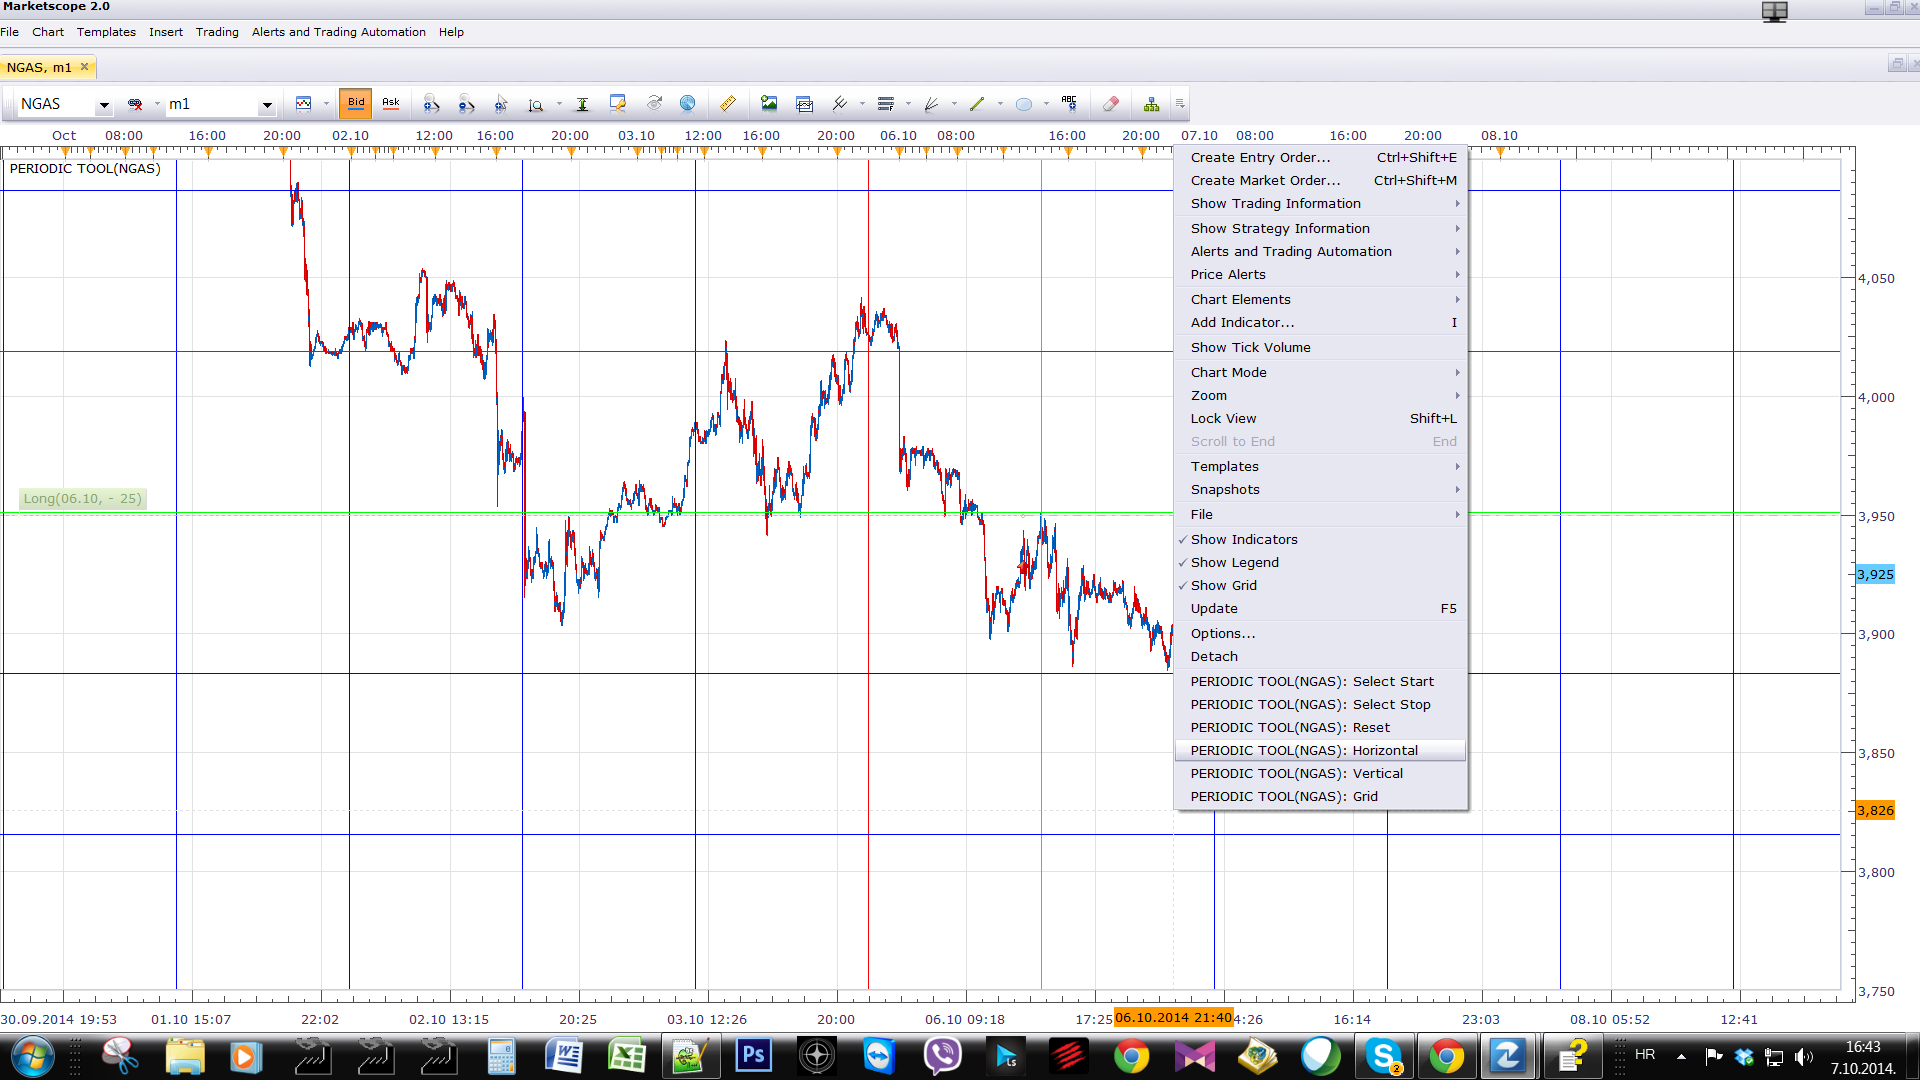Click the Windows Start button

point(31,1056)
